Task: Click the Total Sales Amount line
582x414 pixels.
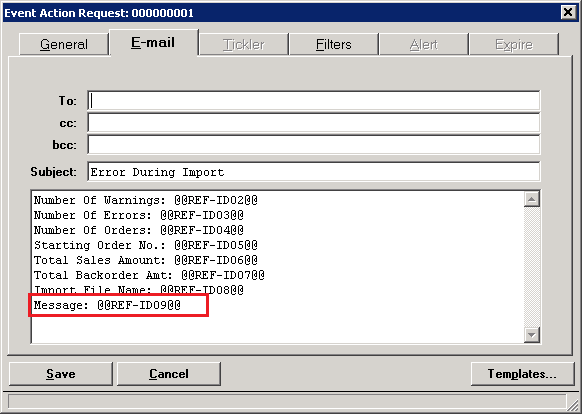Action: click(x=146, y=260)
